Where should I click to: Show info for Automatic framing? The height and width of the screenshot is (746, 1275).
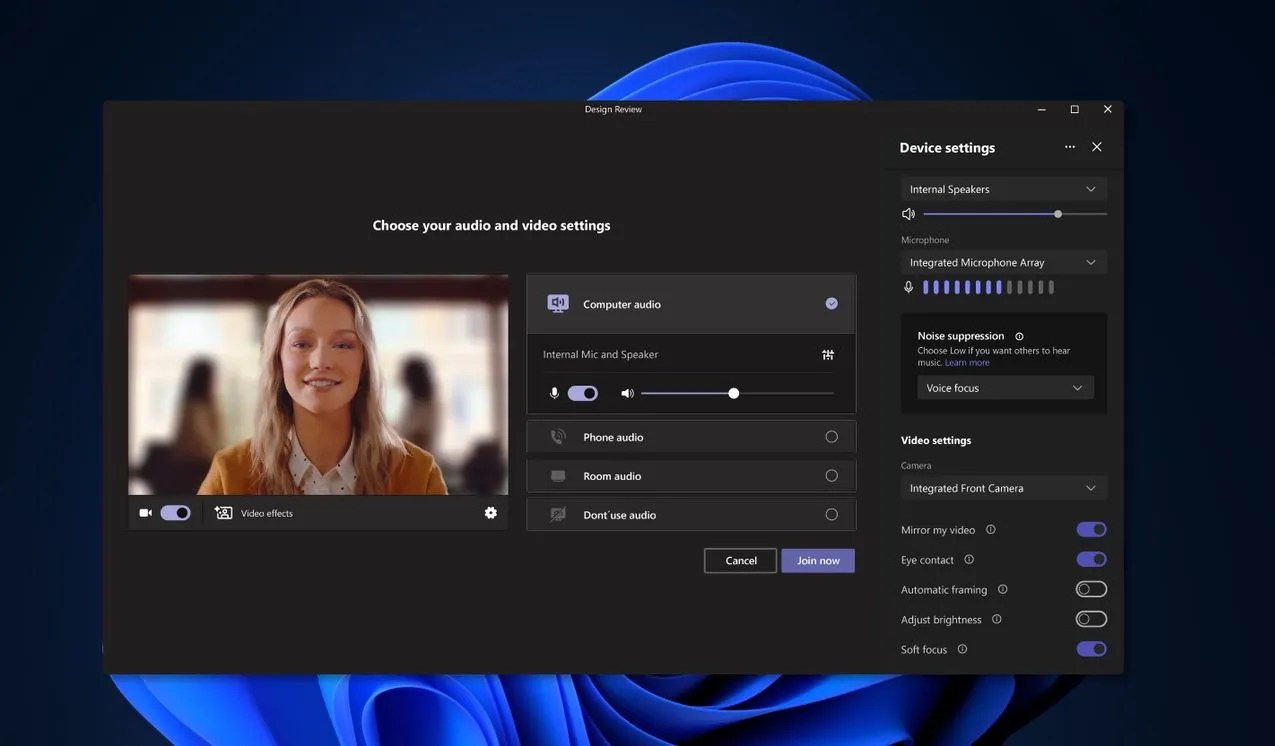coord(1003,590)
